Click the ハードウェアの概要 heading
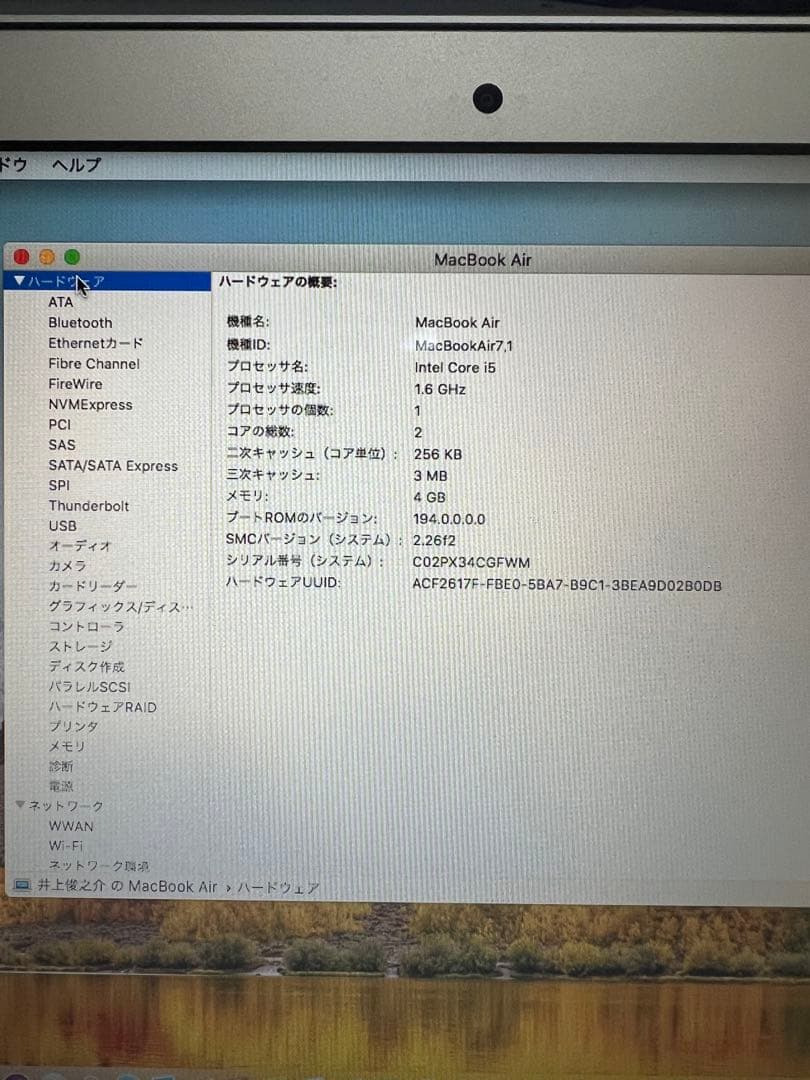 pos(278,282)
